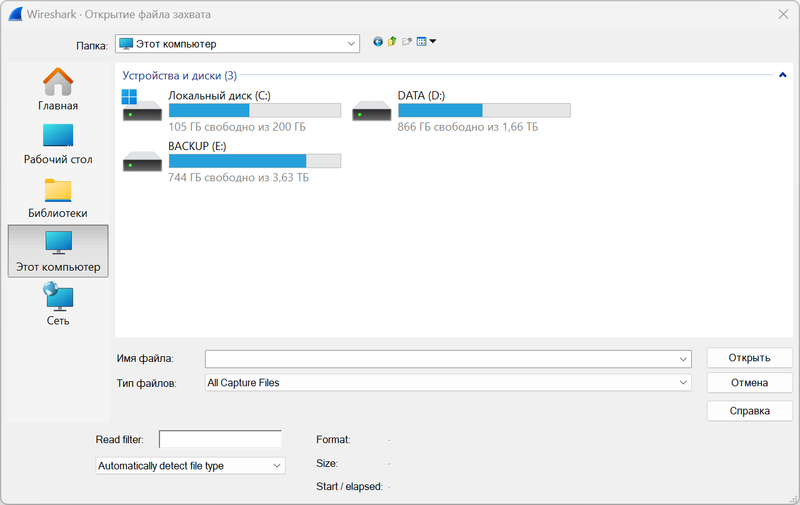Close the capture file dialog

click(x=783, y=14)
